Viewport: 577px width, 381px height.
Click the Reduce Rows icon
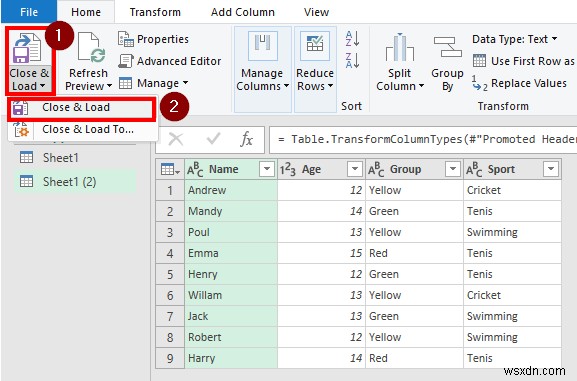pyautogui.click(x=315, y=46)
